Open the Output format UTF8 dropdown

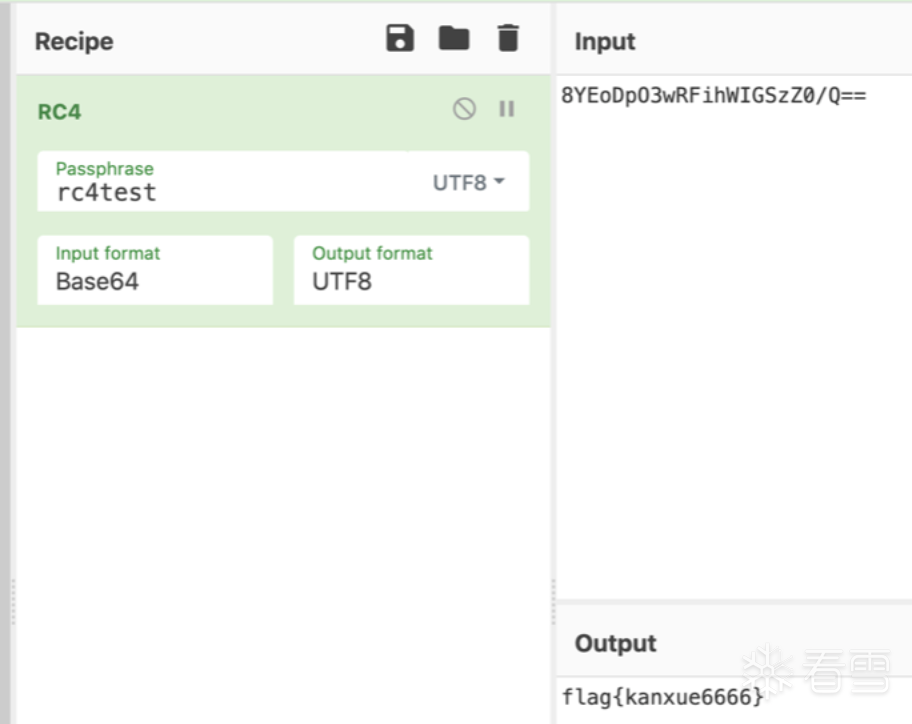[x=411, y=270]
